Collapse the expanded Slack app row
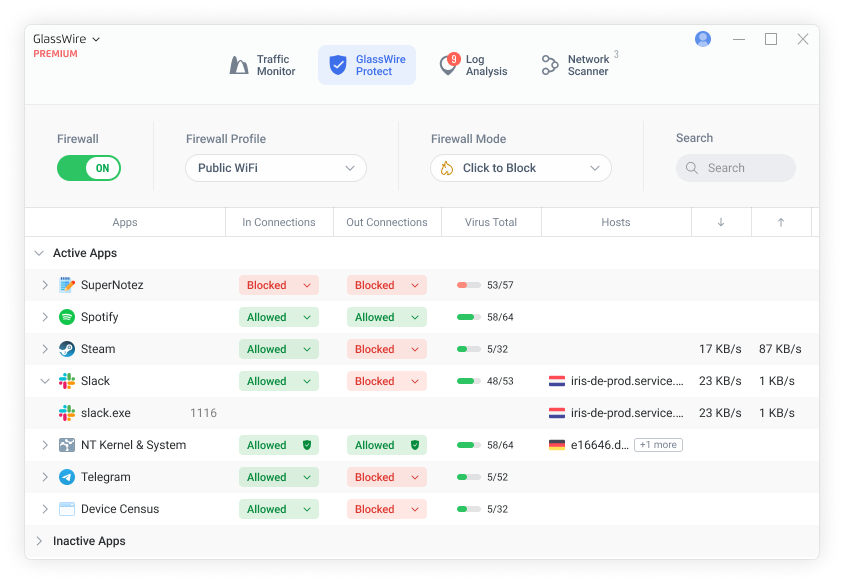This screenshot has height=584, width=844. tap(44, 381)
